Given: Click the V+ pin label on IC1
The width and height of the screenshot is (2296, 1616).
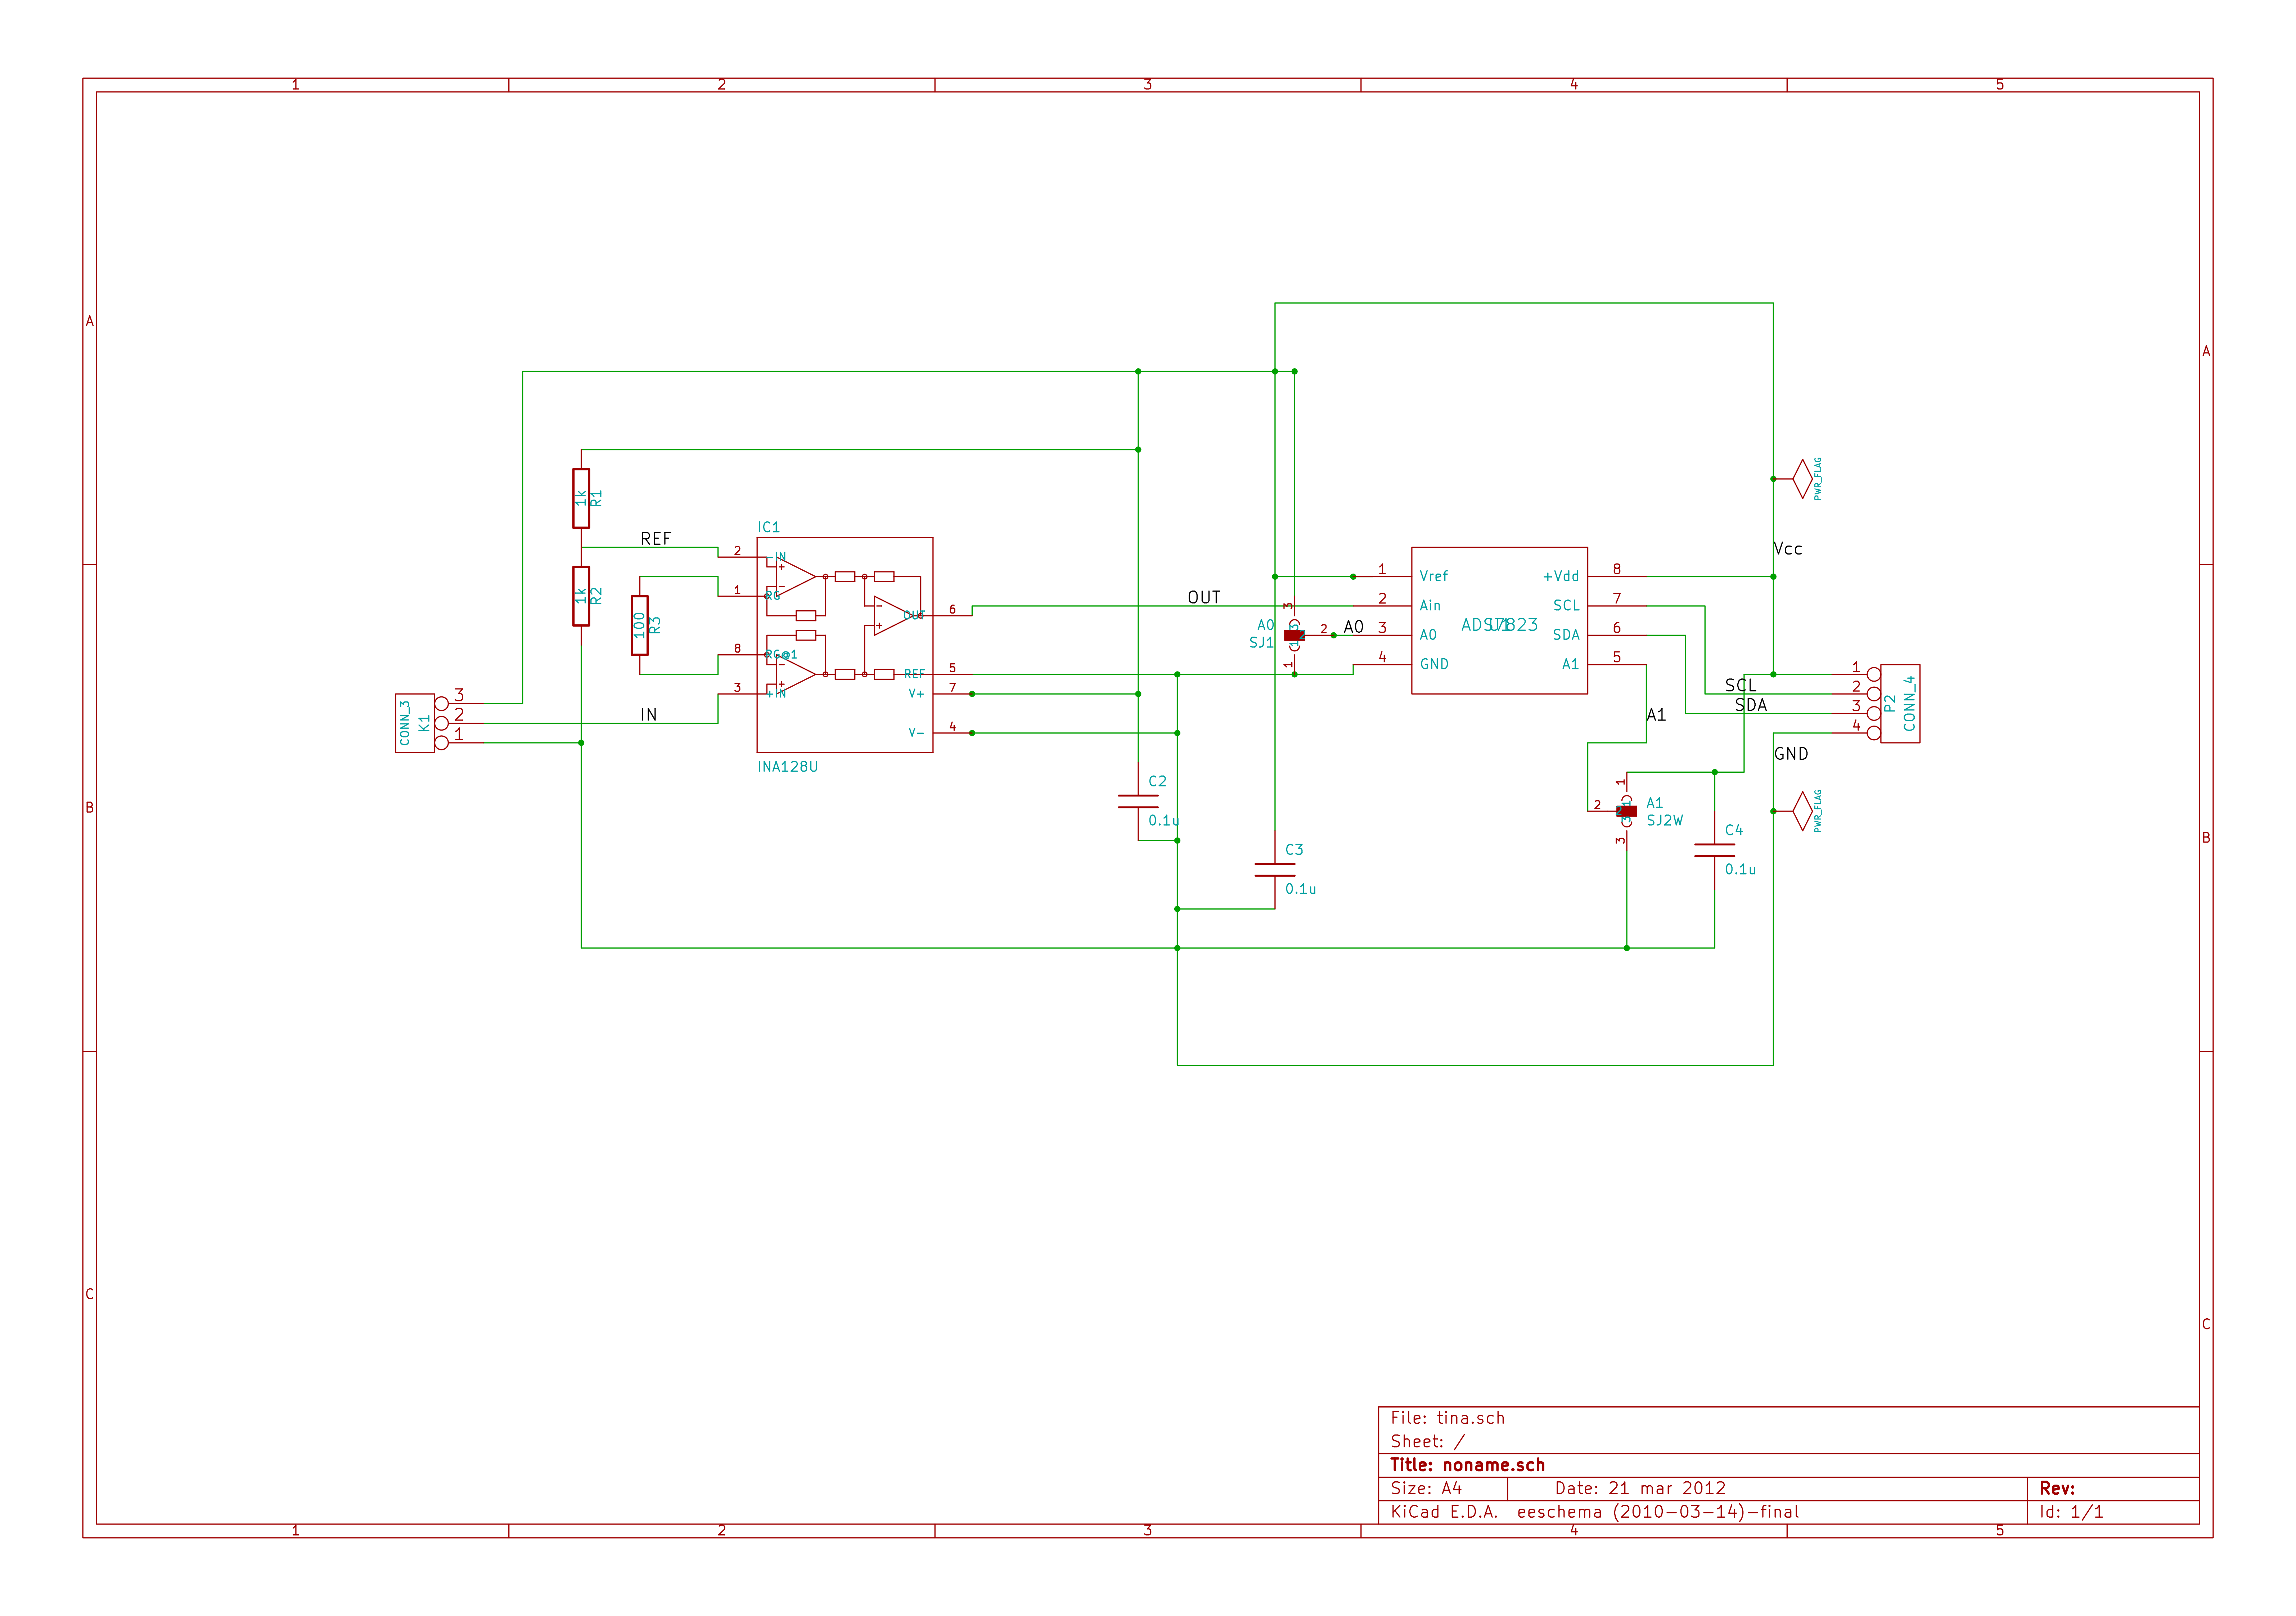Looking at the screenshot, I should click(916, 694).
